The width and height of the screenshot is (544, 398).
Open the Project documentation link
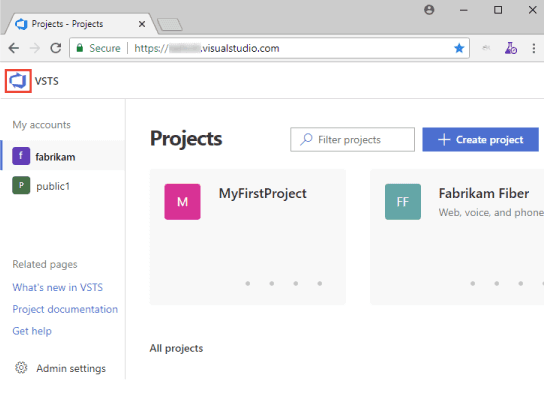[x=65, y=309]
